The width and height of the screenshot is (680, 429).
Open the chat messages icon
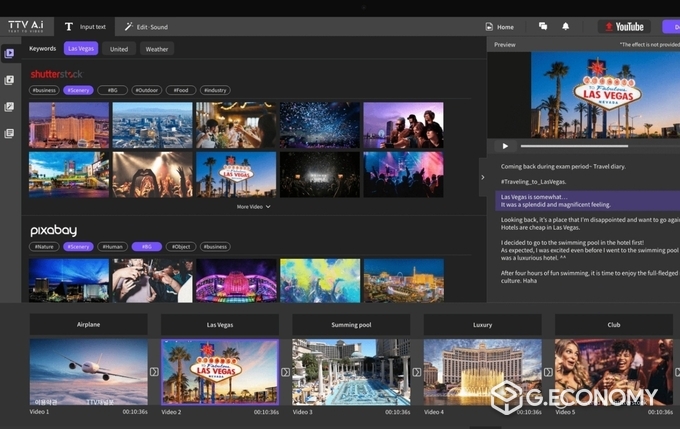pyautogui.click(x=543, y=26)
